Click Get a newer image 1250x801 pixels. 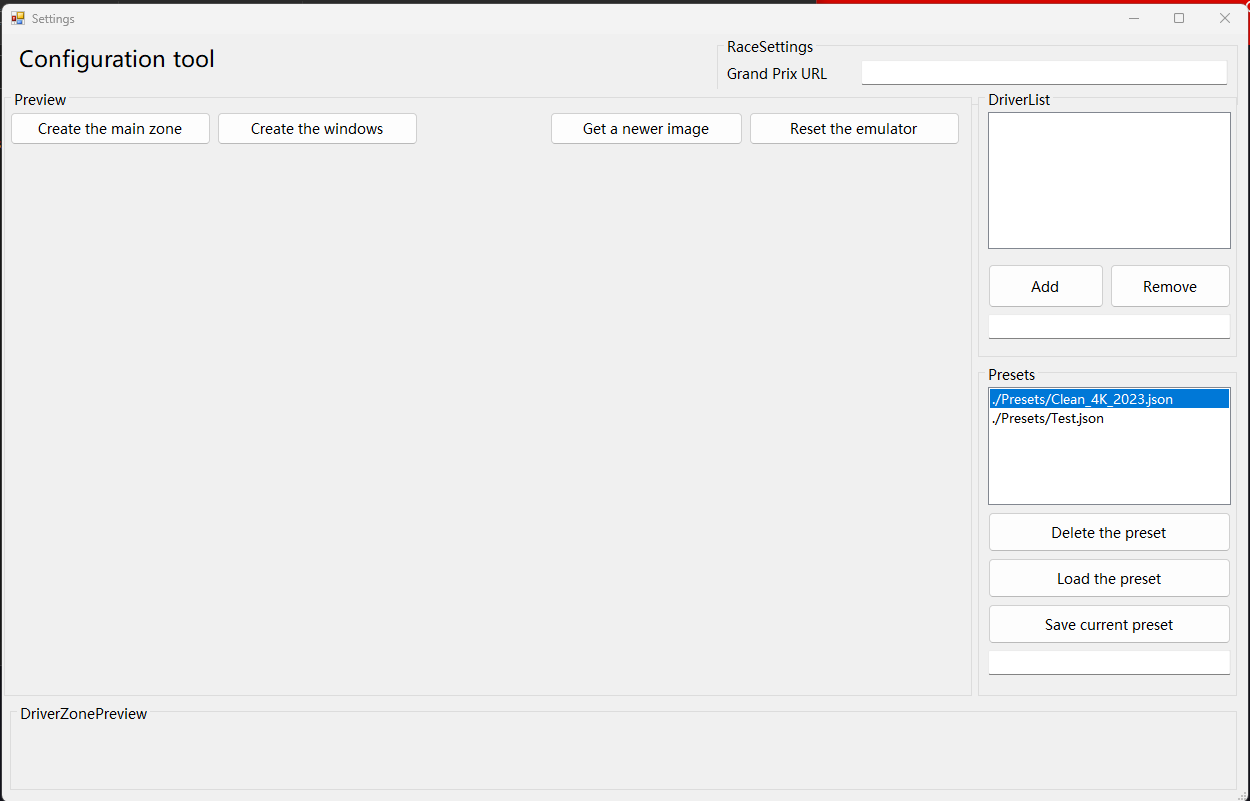(646, 128)
